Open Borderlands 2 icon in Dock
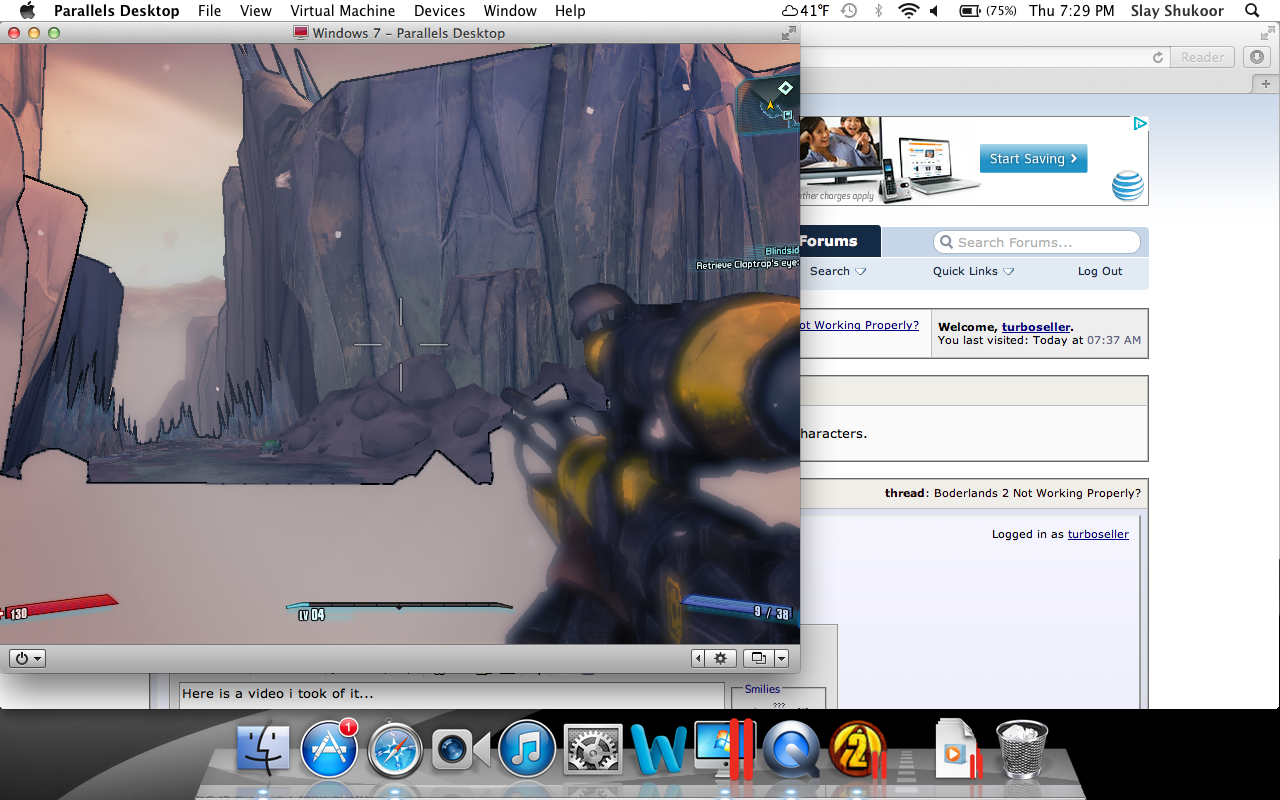1280x800 pixels. [x=858, y=750]
